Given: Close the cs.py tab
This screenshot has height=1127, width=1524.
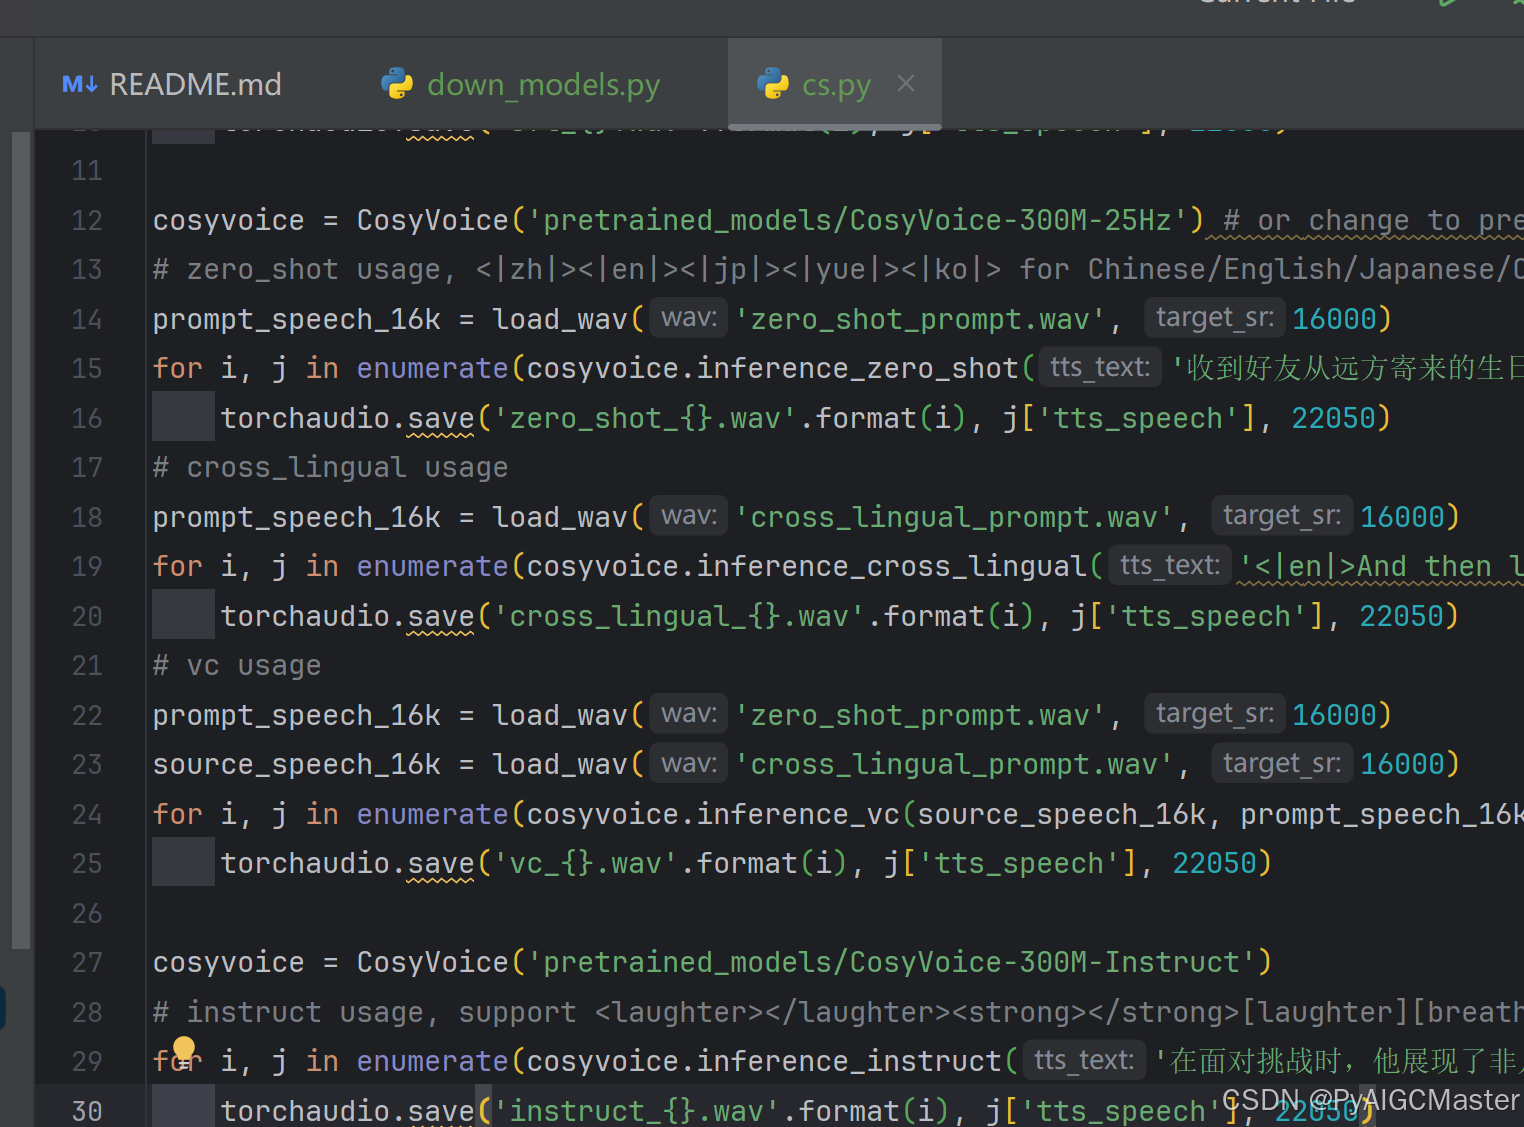Looking at the screenshot, I should pyautogui.click(x=906, y=84).
